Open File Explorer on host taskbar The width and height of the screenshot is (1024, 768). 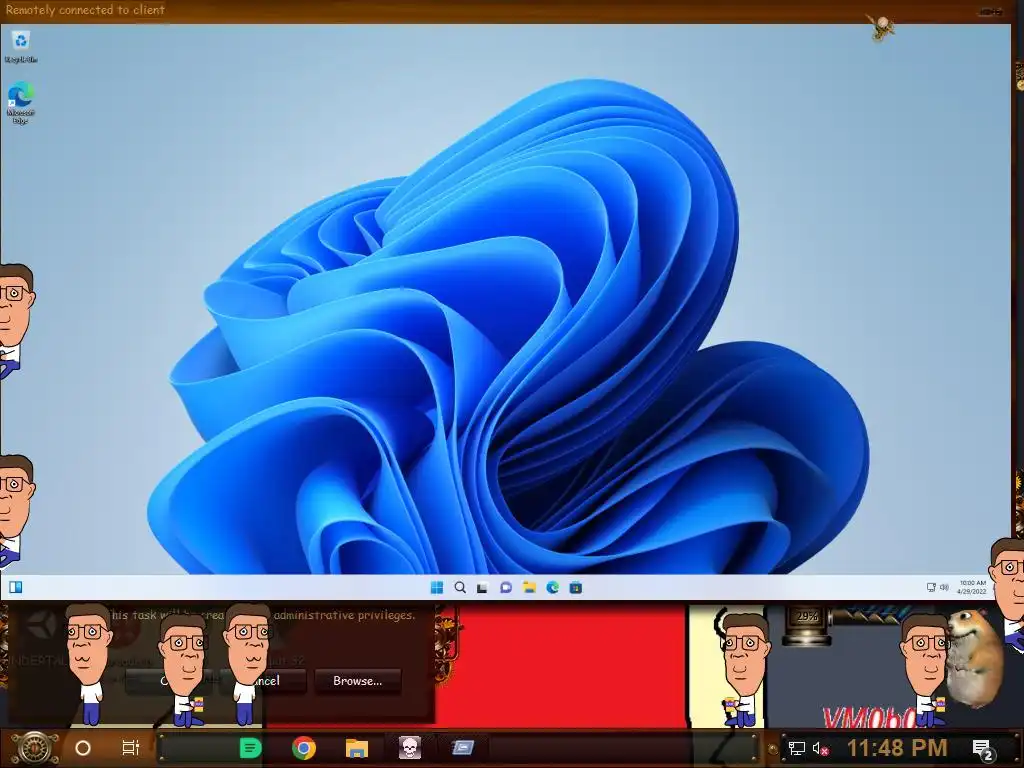pos(357,748)
